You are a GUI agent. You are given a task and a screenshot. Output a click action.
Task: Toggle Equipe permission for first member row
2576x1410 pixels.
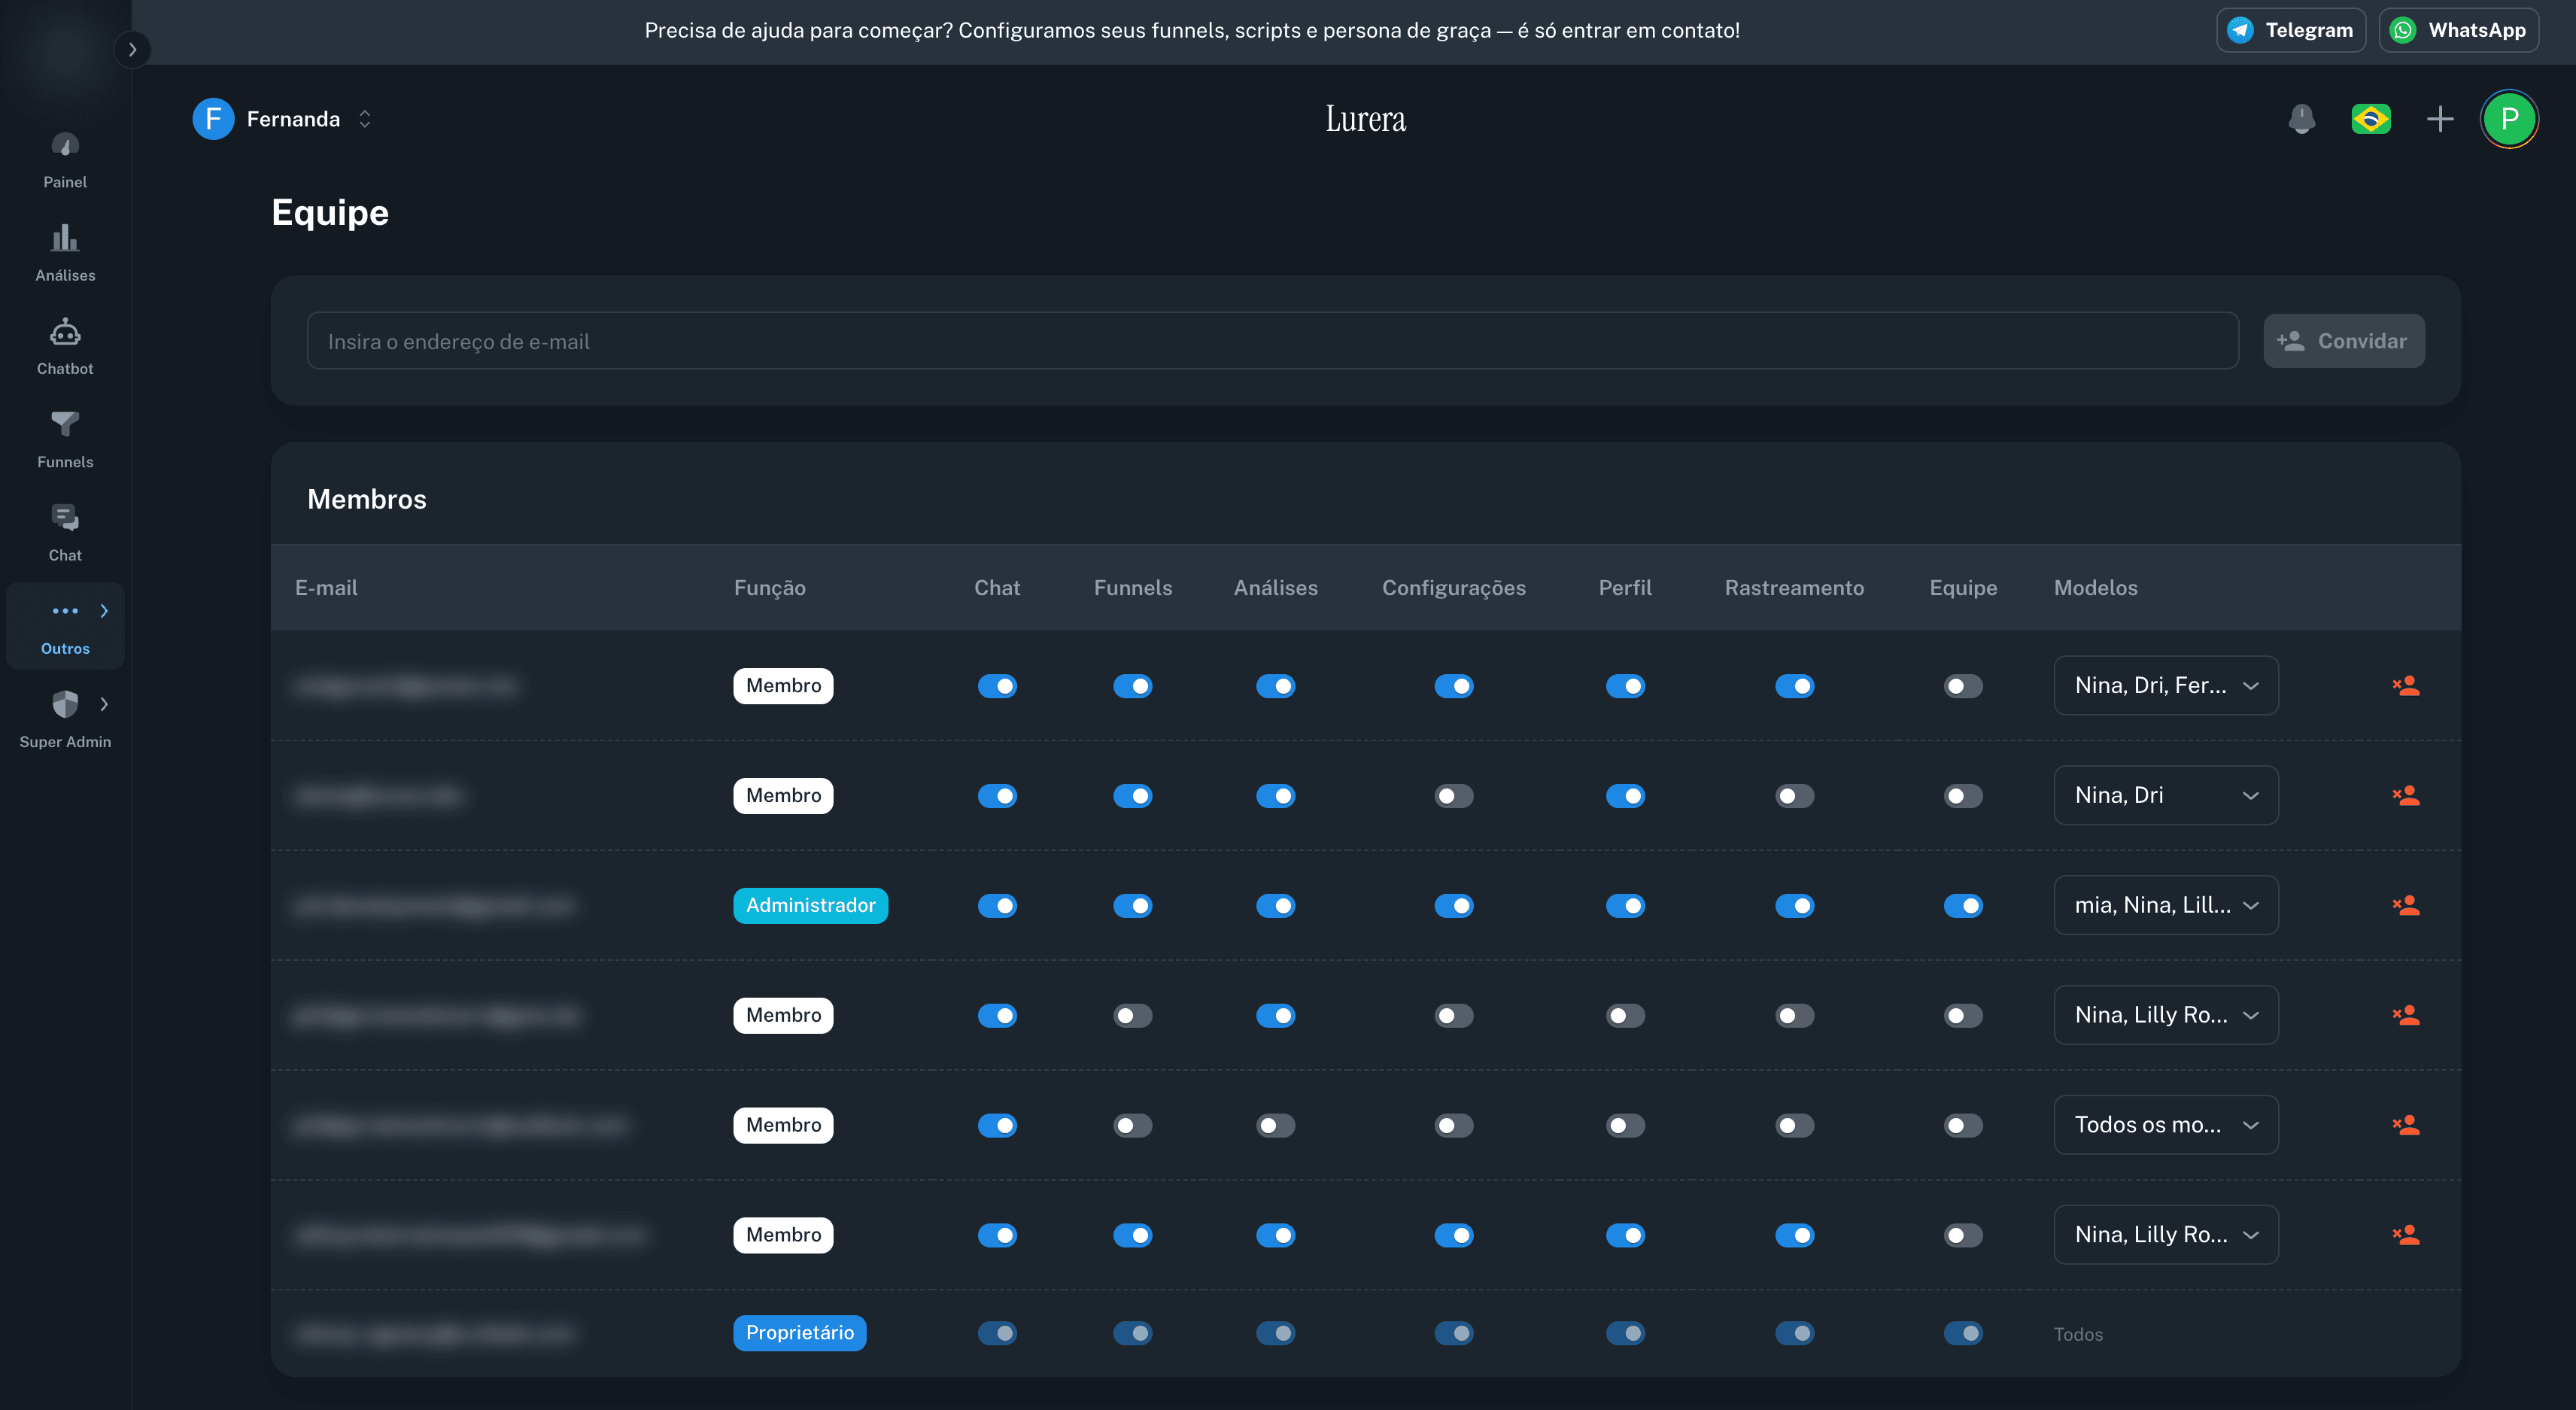(1963, 686)
